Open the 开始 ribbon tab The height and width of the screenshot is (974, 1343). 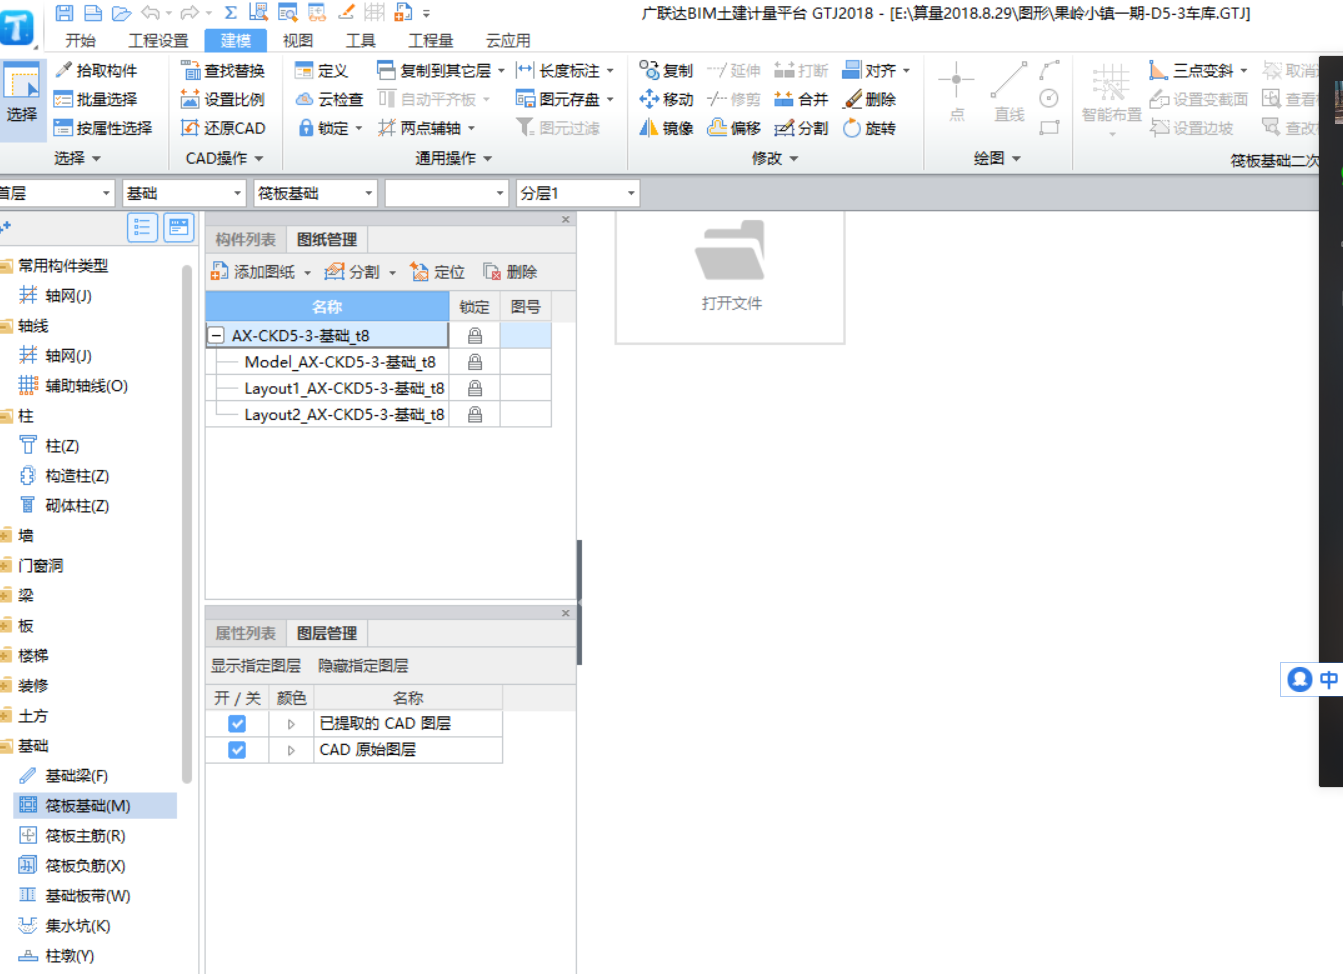(x=80, y=40)
